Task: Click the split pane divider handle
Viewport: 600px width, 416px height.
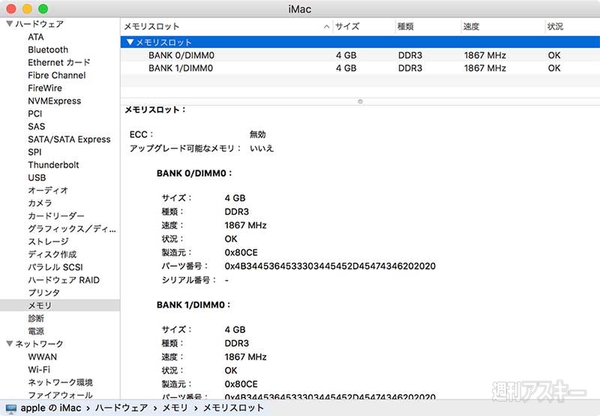Action: point(360,101)
